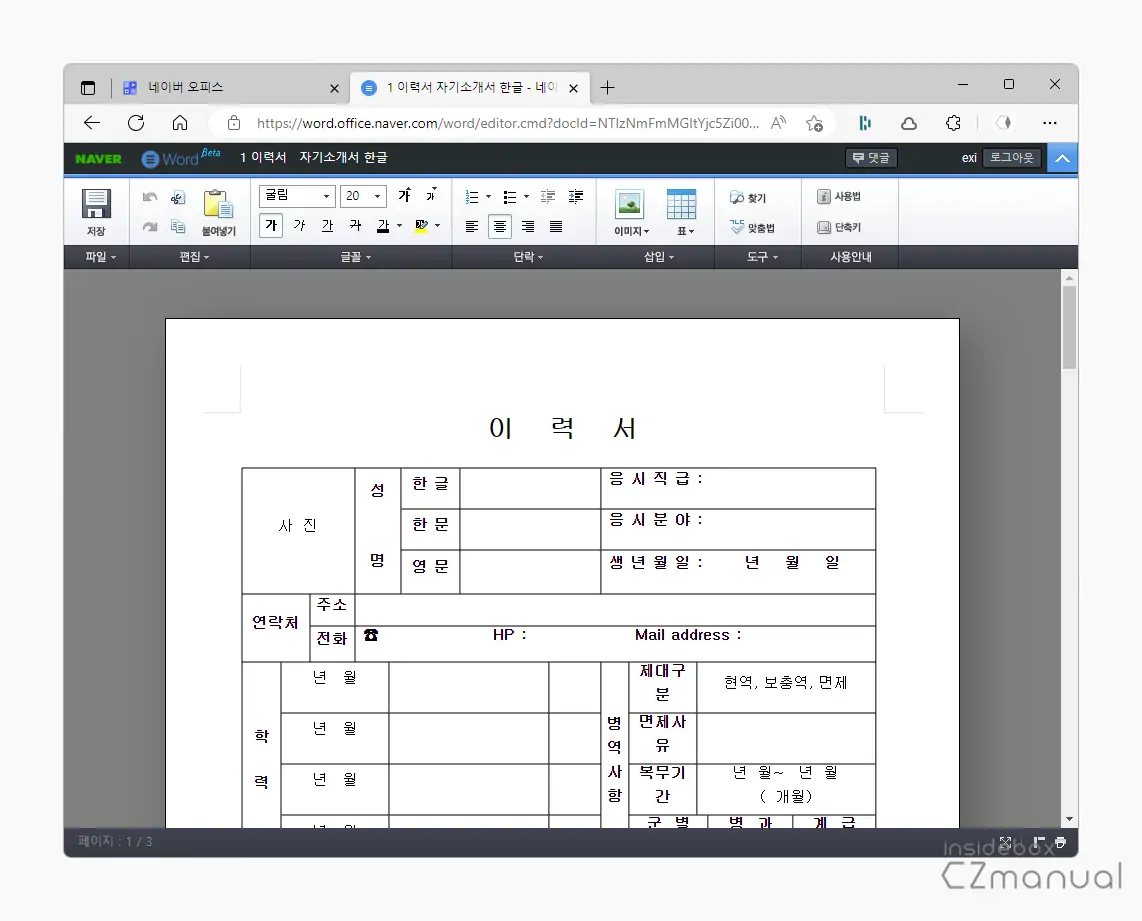Open 단축키 shortcuts list

[x=839, y=227]
